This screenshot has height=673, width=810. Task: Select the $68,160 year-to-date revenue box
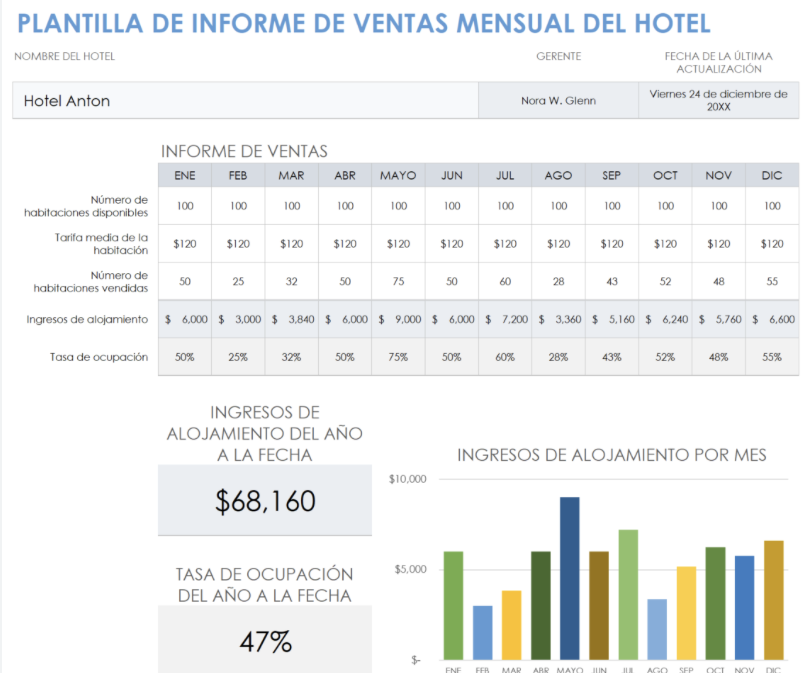click(265, 501)
